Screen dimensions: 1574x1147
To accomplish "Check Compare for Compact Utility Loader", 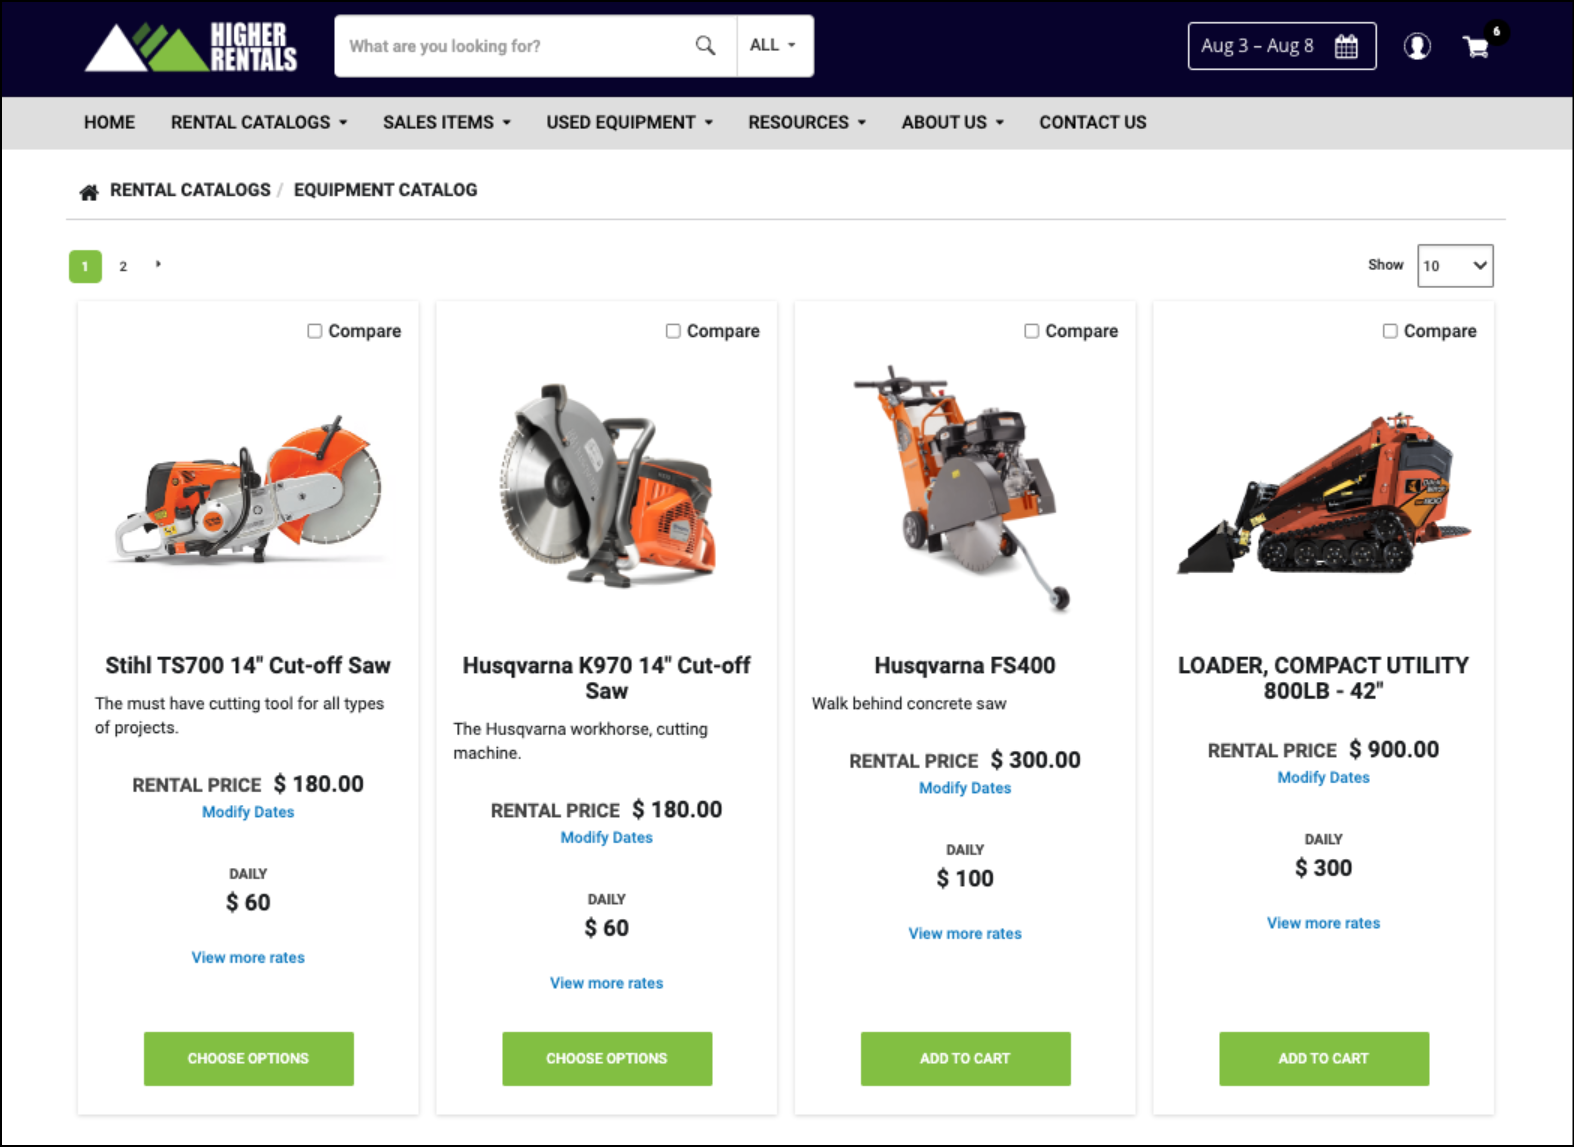I will (1390, 331).
